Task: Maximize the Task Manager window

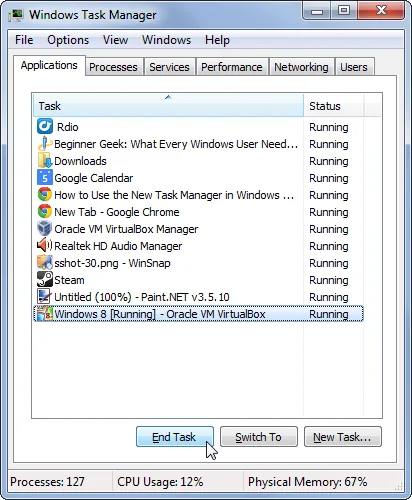Action: pos(344,11)
